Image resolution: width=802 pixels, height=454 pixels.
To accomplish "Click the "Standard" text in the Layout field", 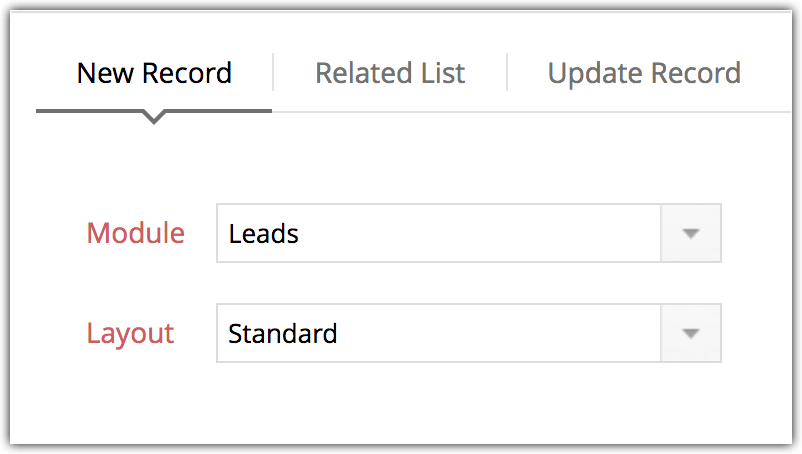I will (x=283, y=333).
